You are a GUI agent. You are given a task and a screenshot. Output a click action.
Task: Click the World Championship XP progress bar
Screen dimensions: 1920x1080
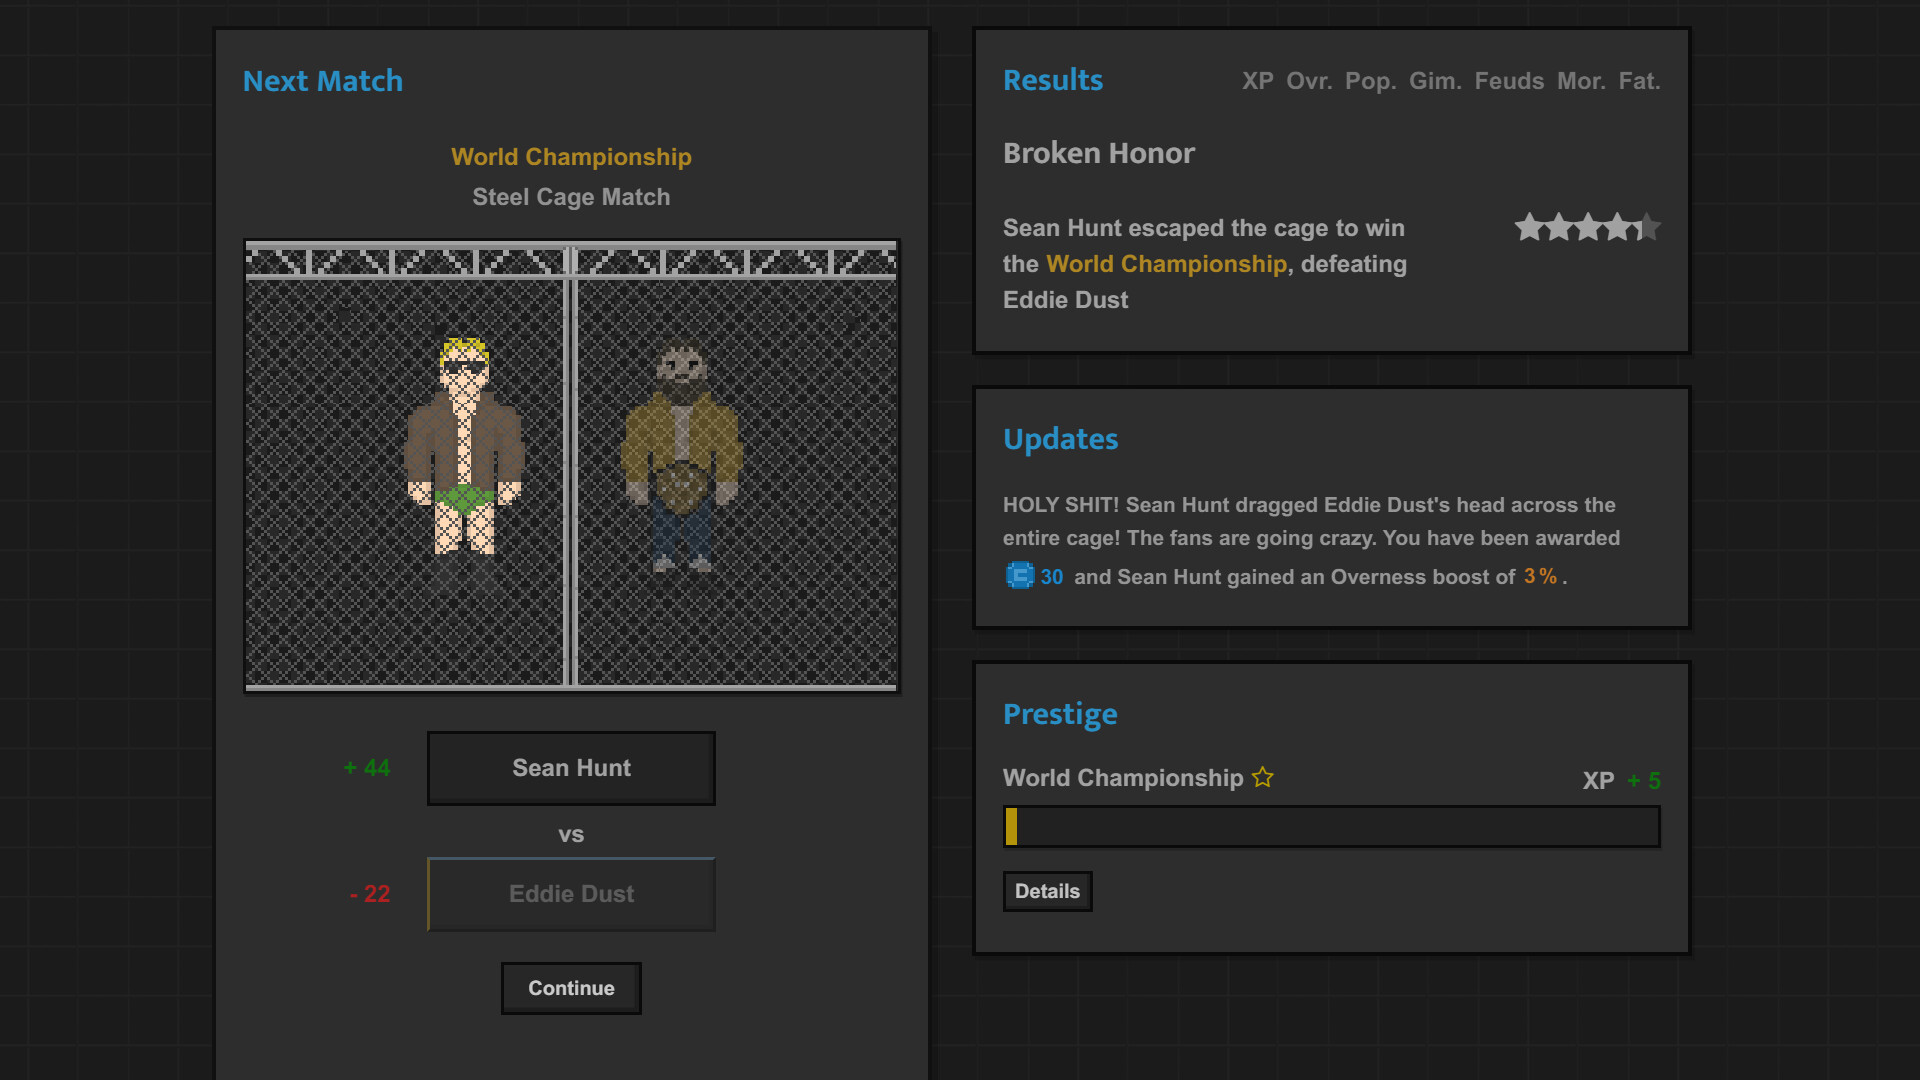(x=1331, y=827)
